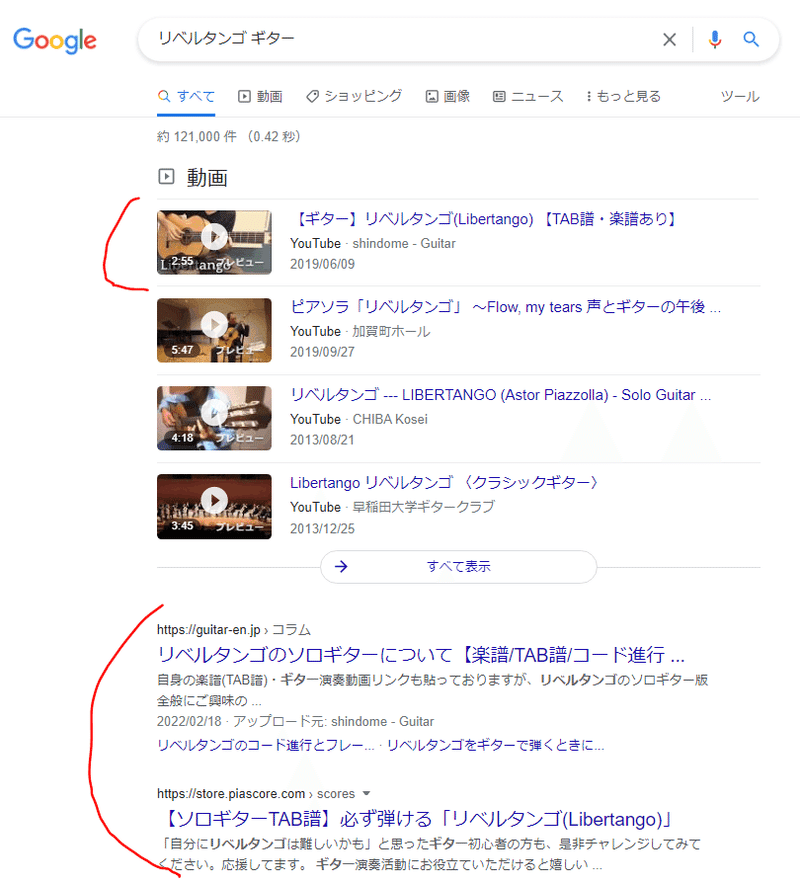Click the arrow icon in すべて表示 button
This screenshot has height=885, width=800.
(x=341, y=567)
